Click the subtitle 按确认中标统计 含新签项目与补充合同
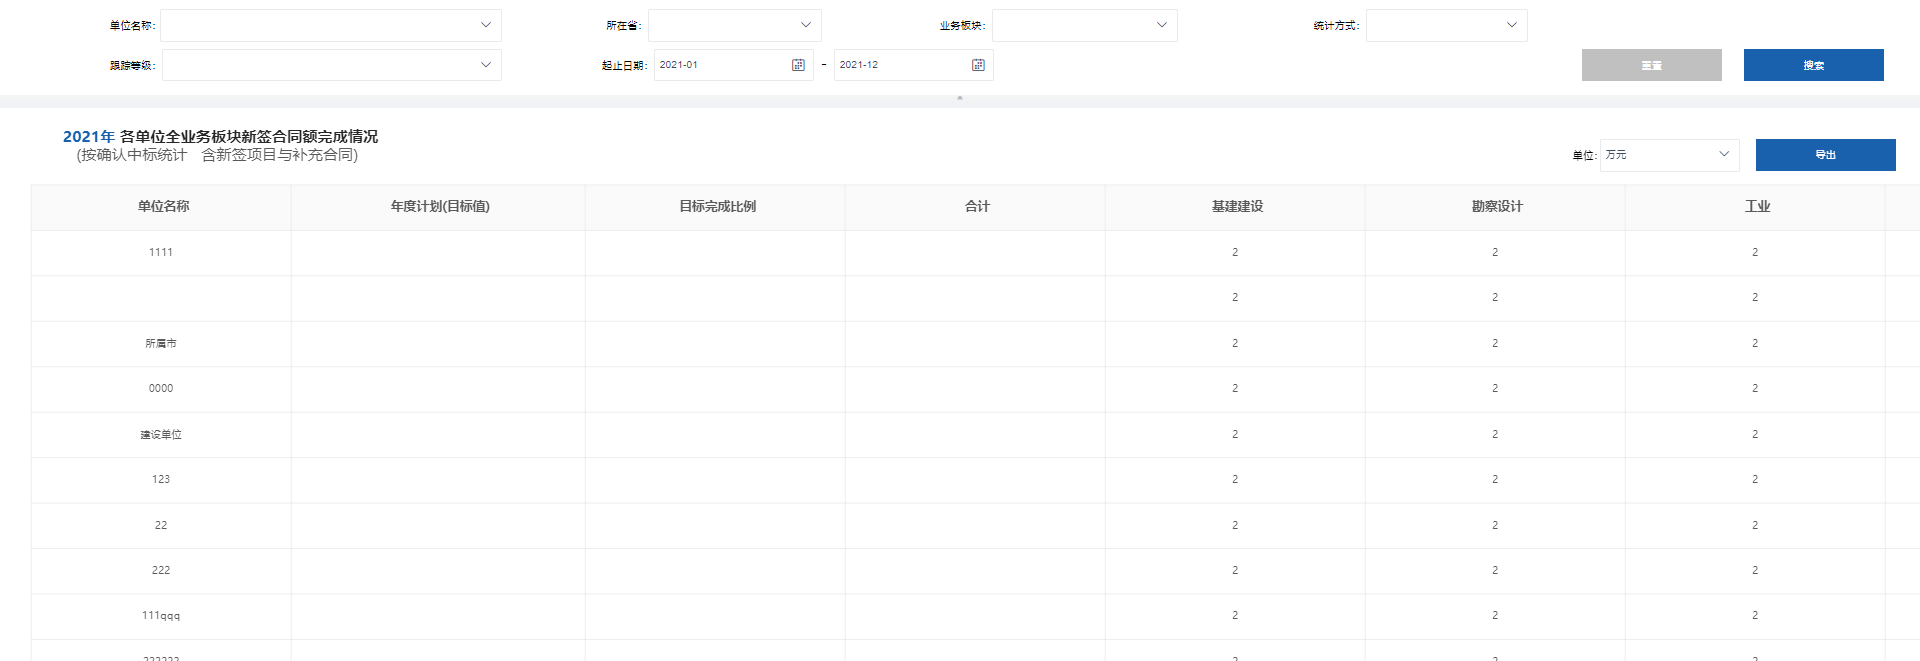This screenshot has width=1920, height=661. coord(217,155)
